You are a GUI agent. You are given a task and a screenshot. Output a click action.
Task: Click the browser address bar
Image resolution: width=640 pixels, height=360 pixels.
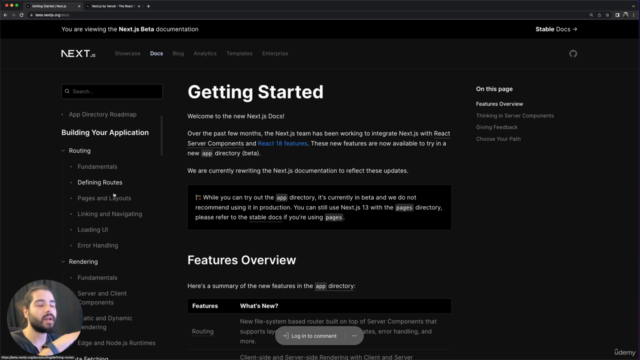tap(306, 15)
